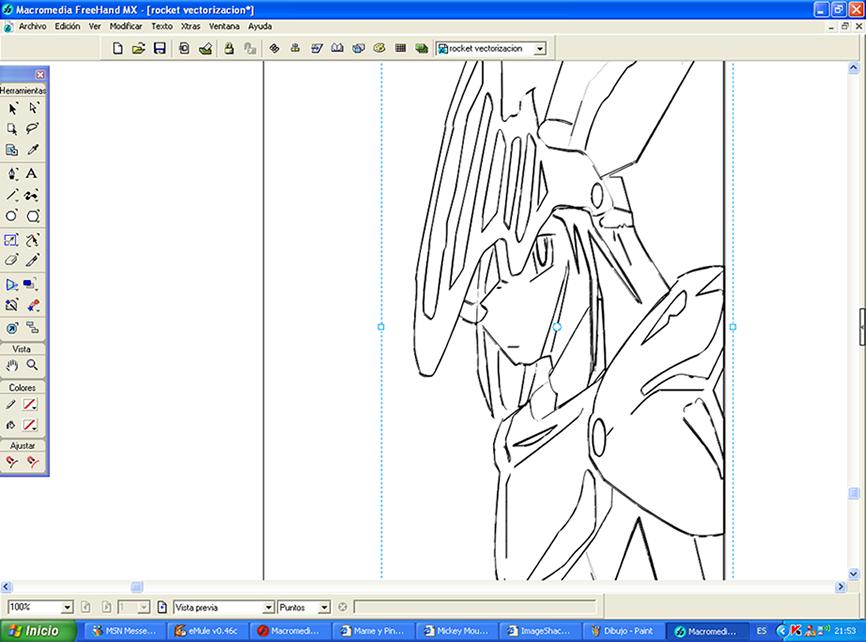Open the Texto menu
The image size is (866, 642).
coord(162,26)
